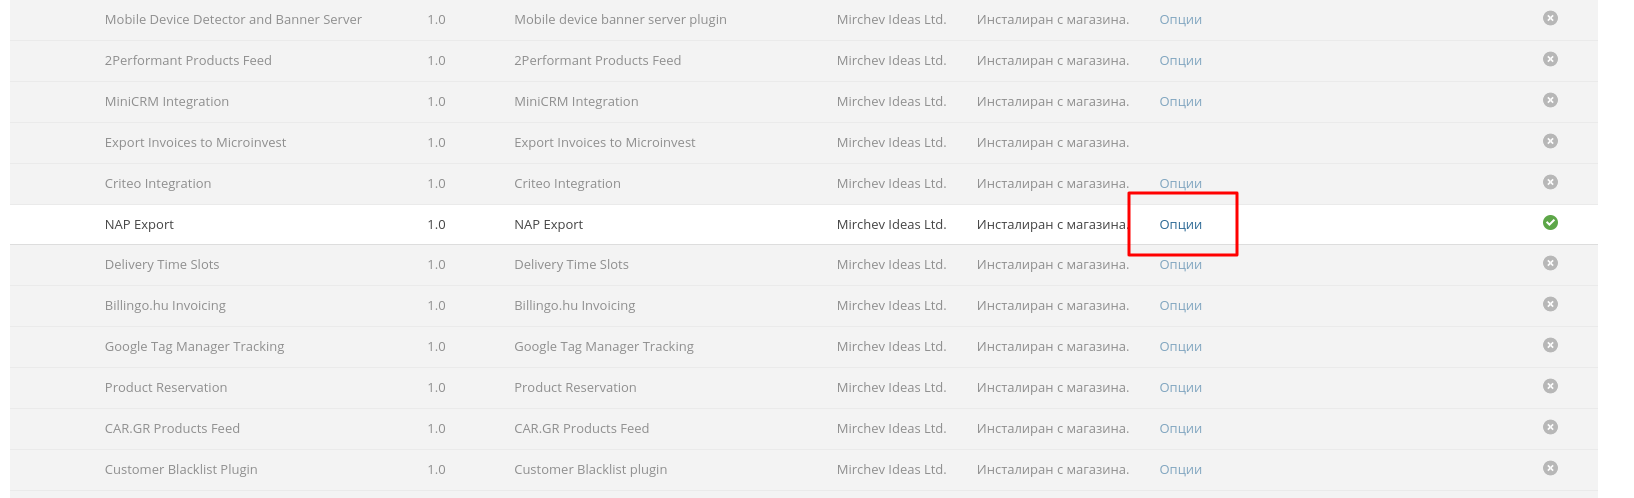Click Google Tag Manager Tracking status icon

click(1550, 345)
